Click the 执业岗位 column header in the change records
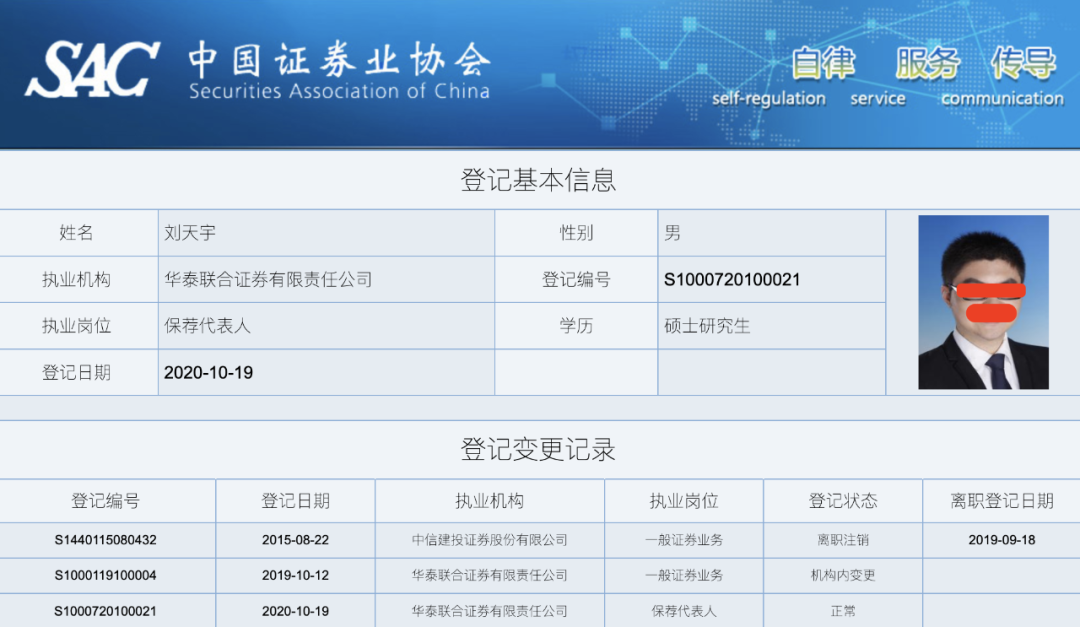Screen dimensions: 1080x627 pyautogui.click(x=684, y=501)
